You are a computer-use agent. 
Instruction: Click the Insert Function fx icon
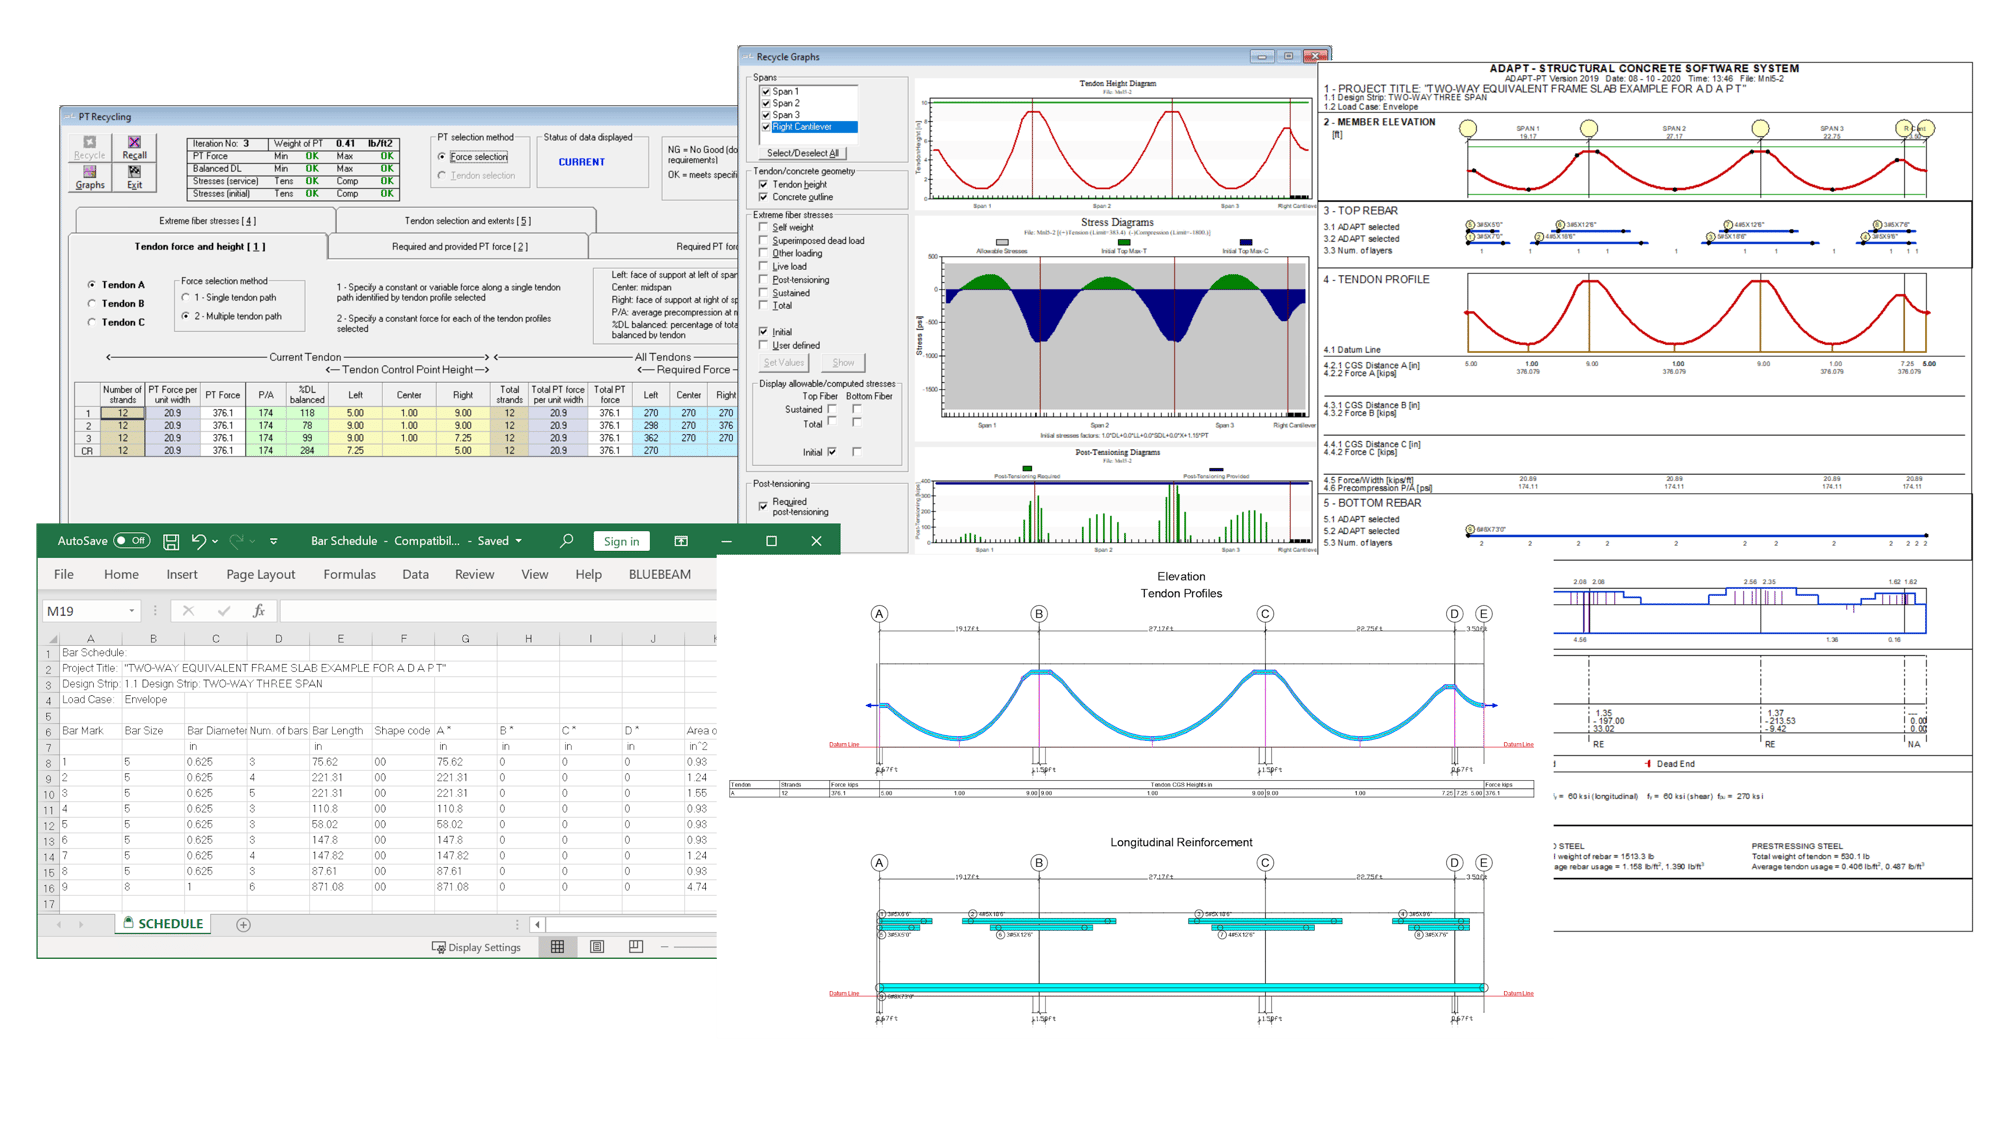(x=258, y=611)
